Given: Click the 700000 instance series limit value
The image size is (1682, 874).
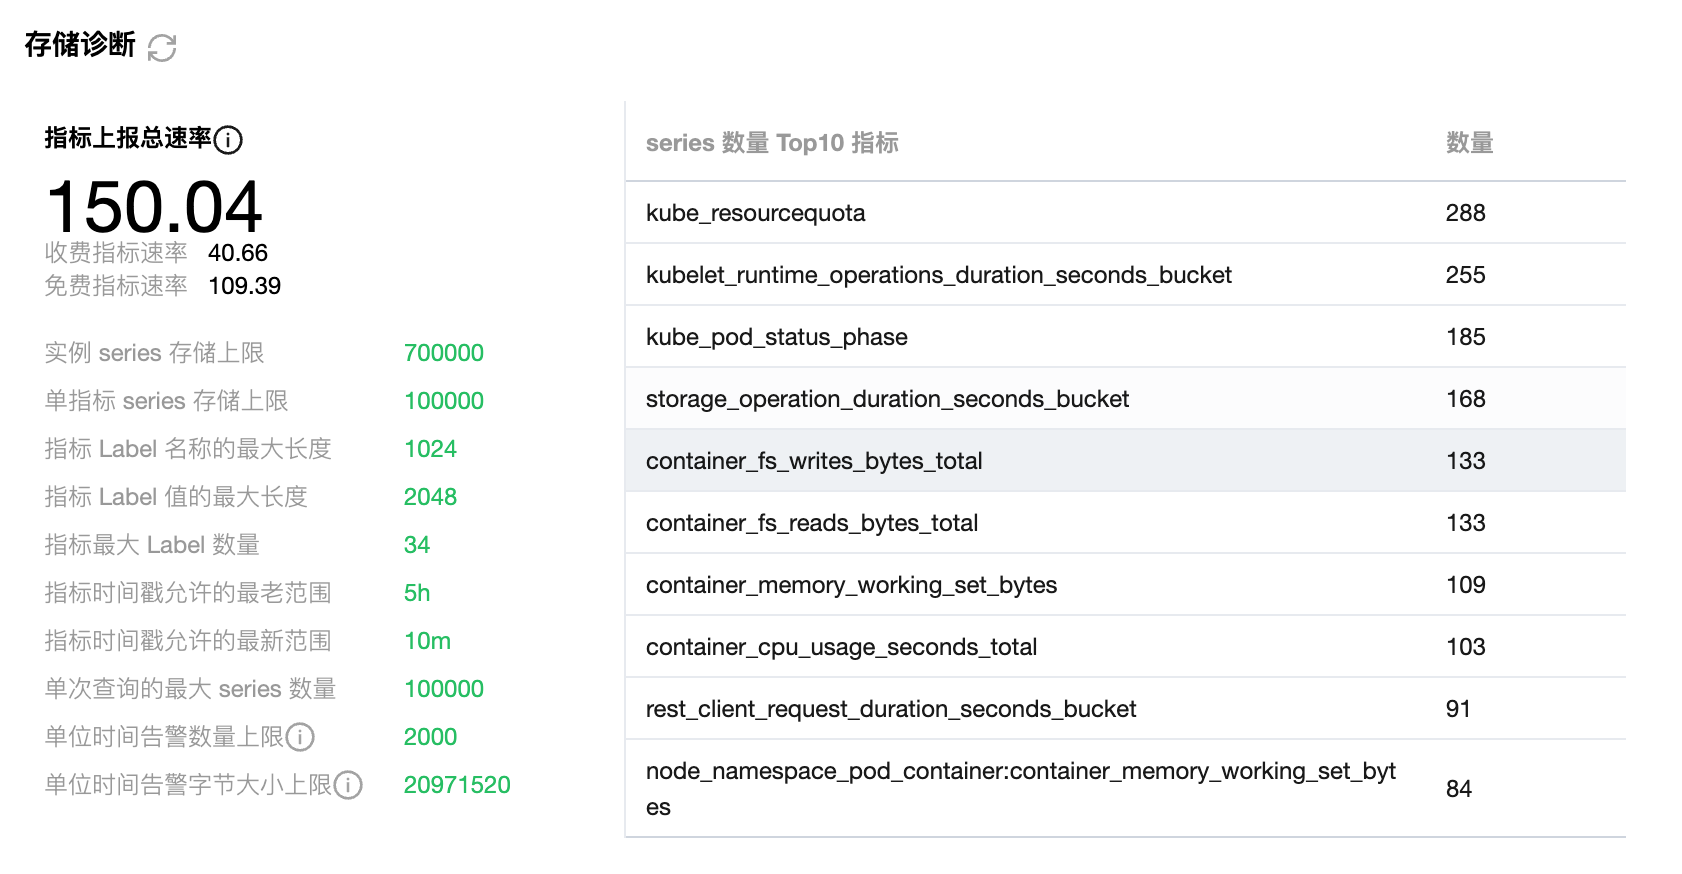Looking at the screenshot, I should click(x=443, y=353).
